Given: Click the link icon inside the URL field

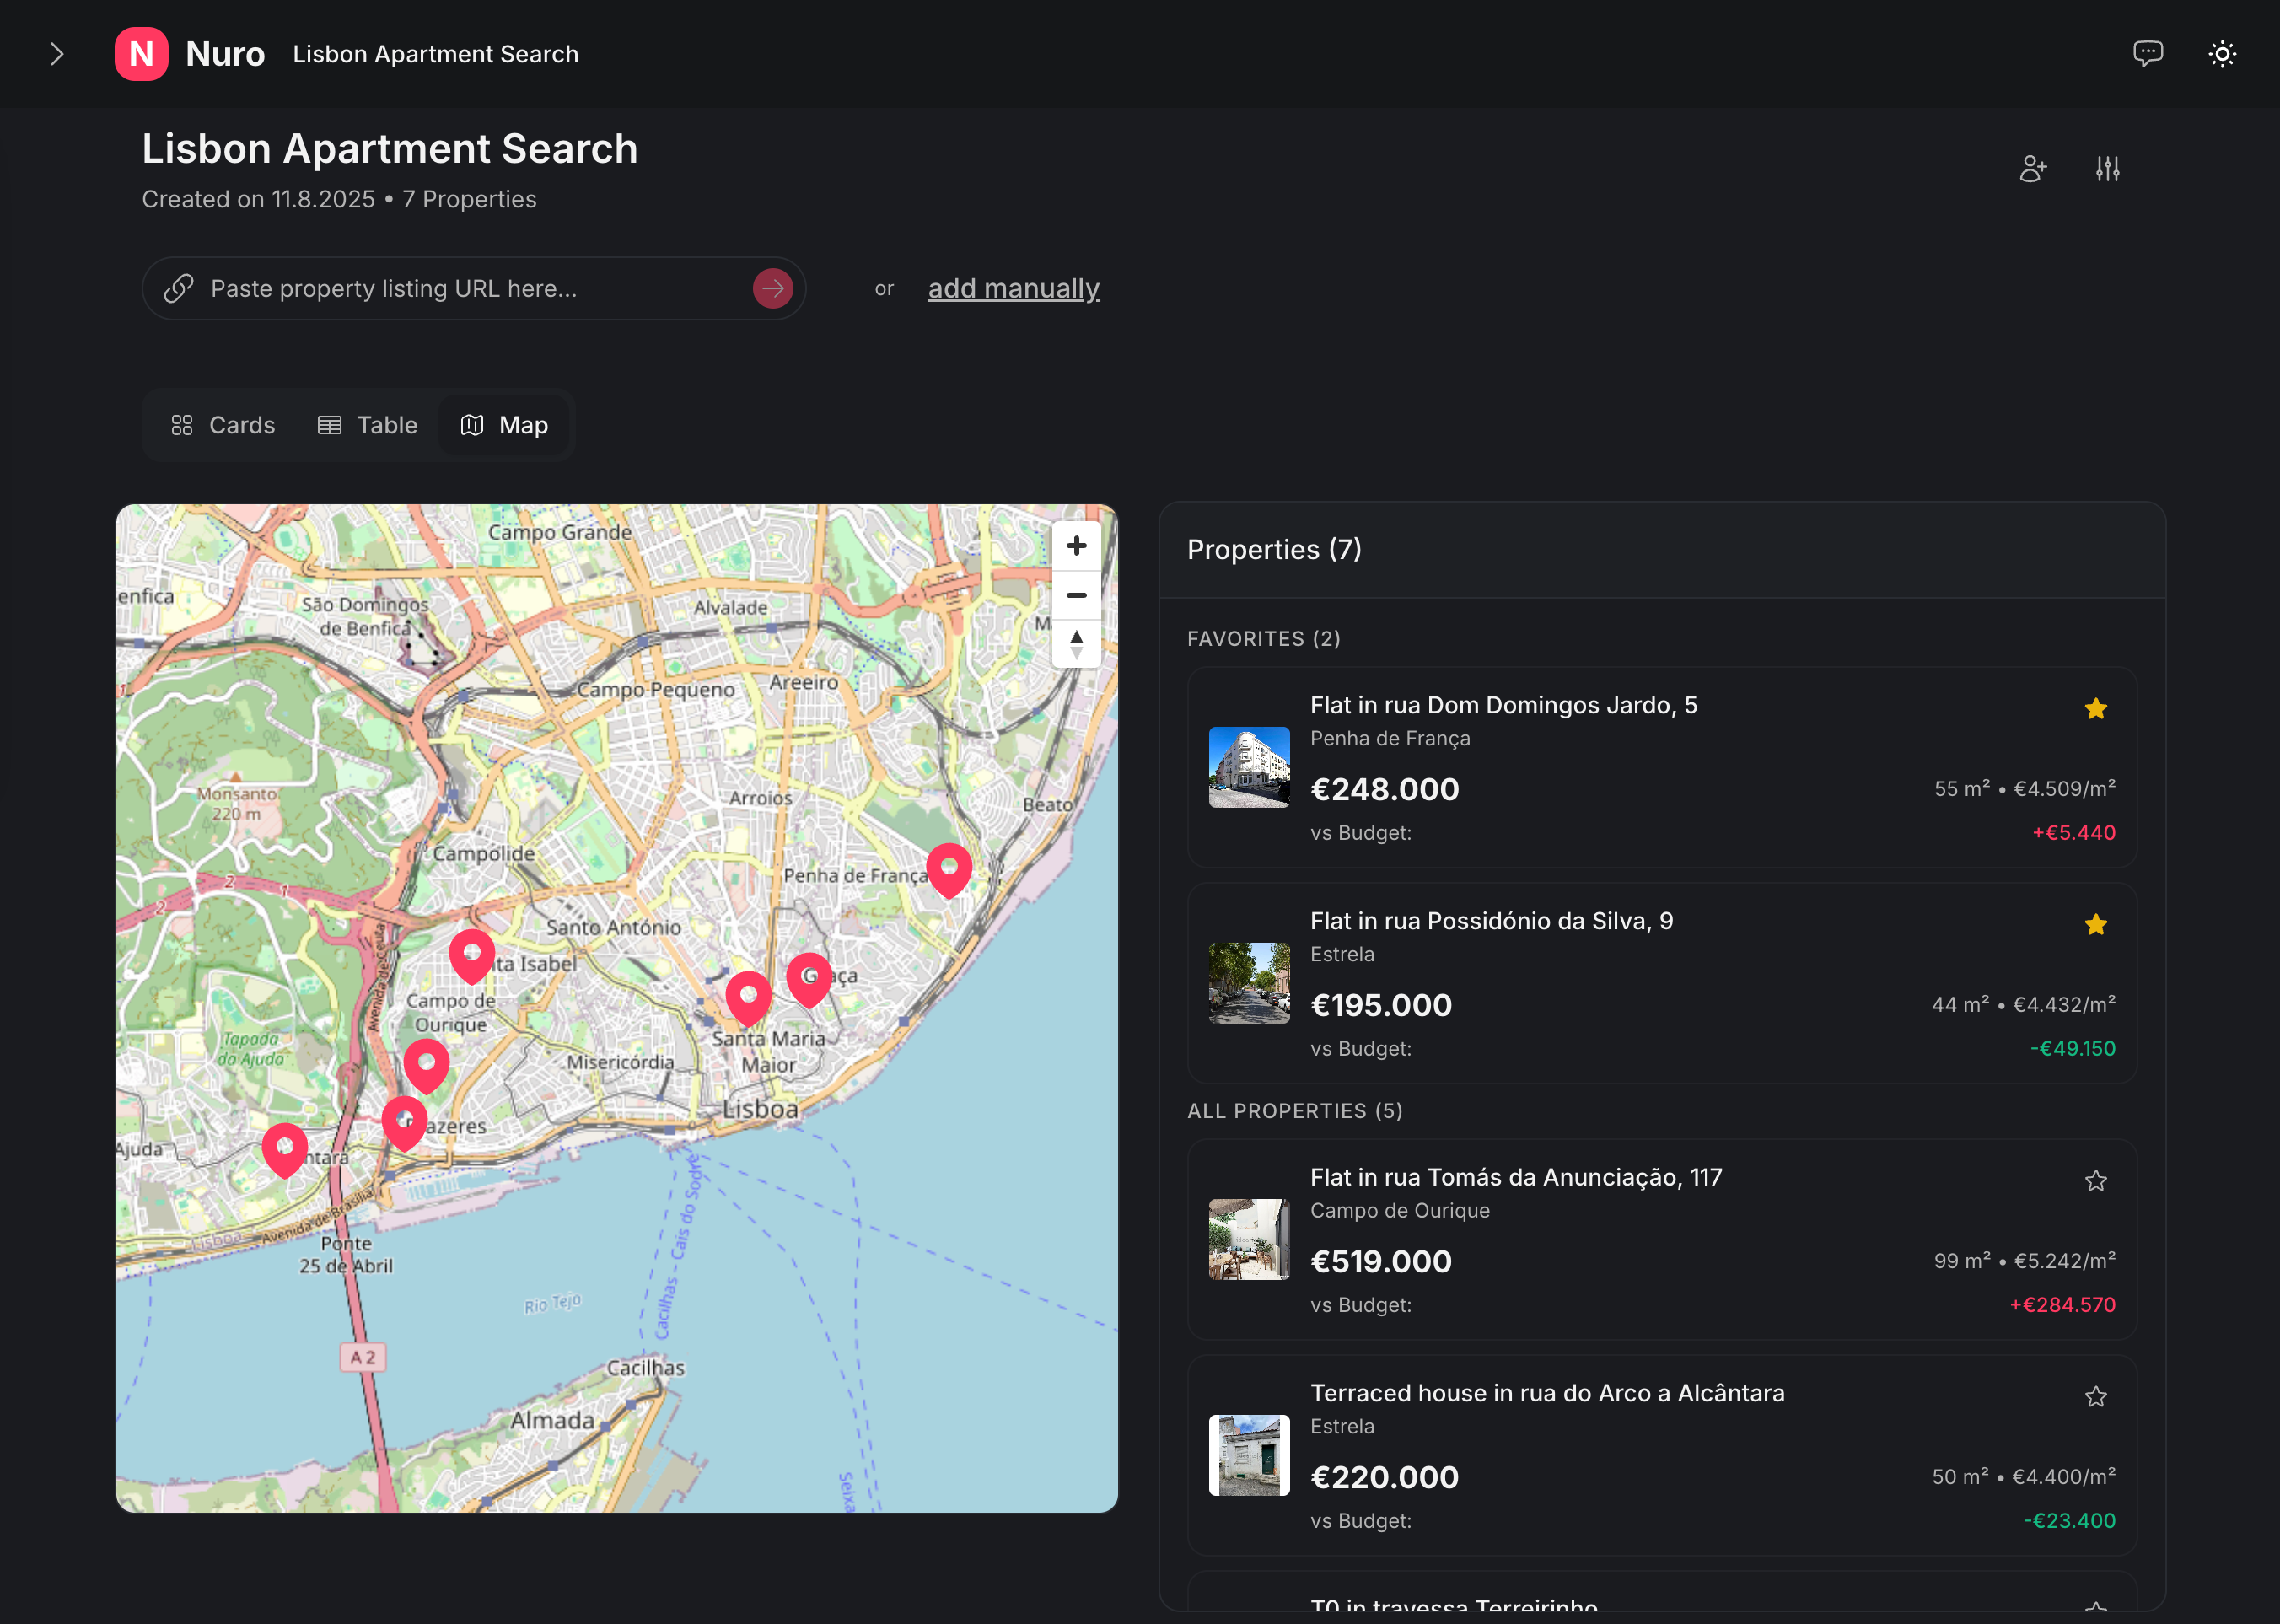Looking at the screenshot, I should pyautogui.click(x=178, y=288).
